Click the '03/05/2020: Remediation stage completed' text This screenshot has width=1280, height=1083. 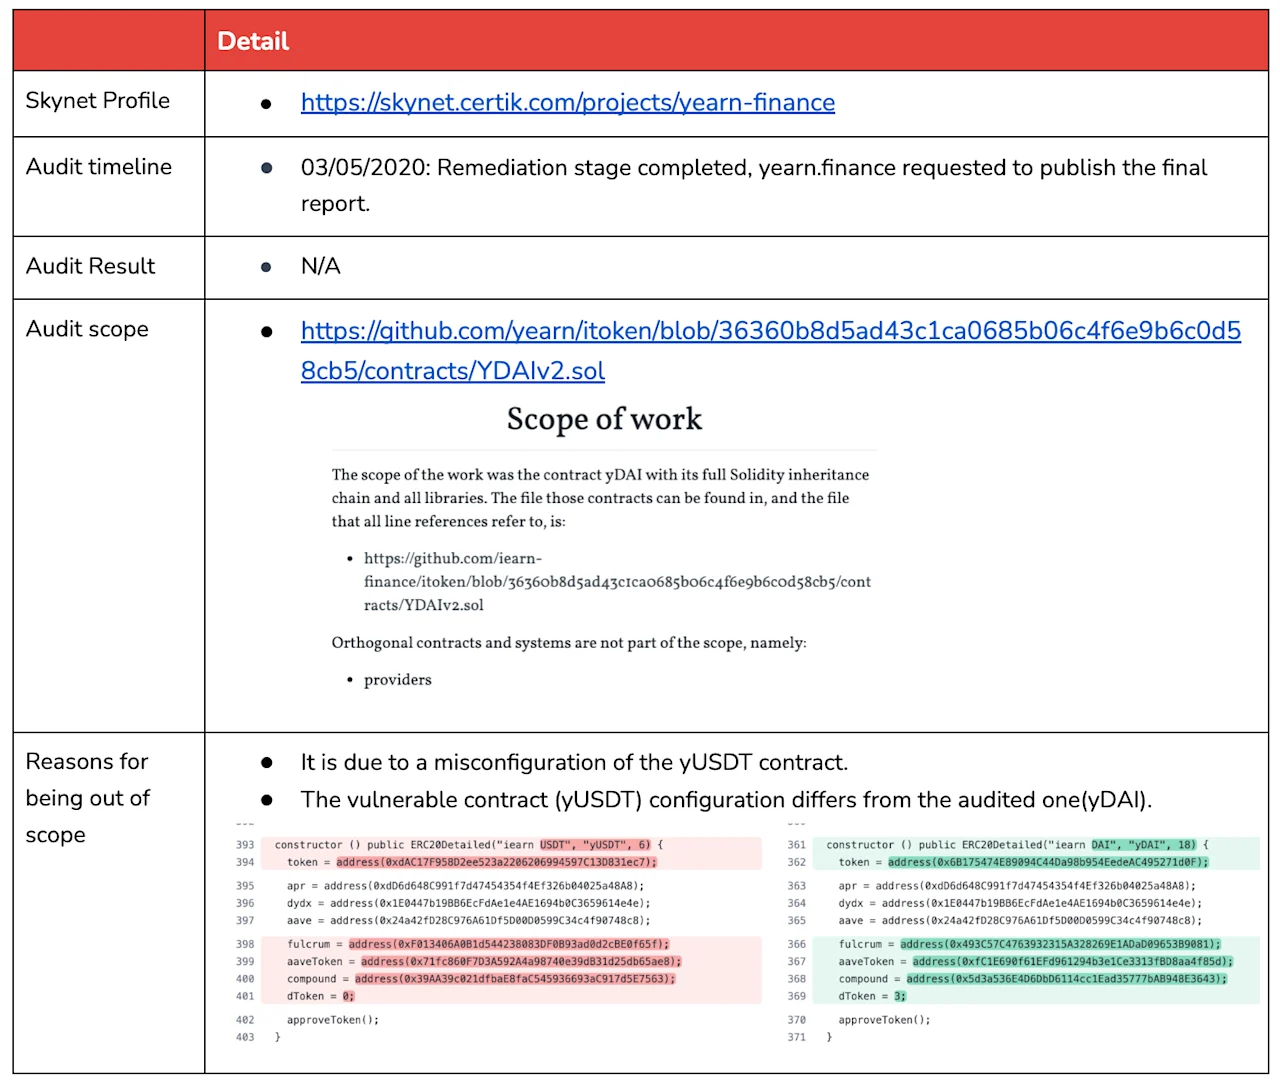point(754,185)
